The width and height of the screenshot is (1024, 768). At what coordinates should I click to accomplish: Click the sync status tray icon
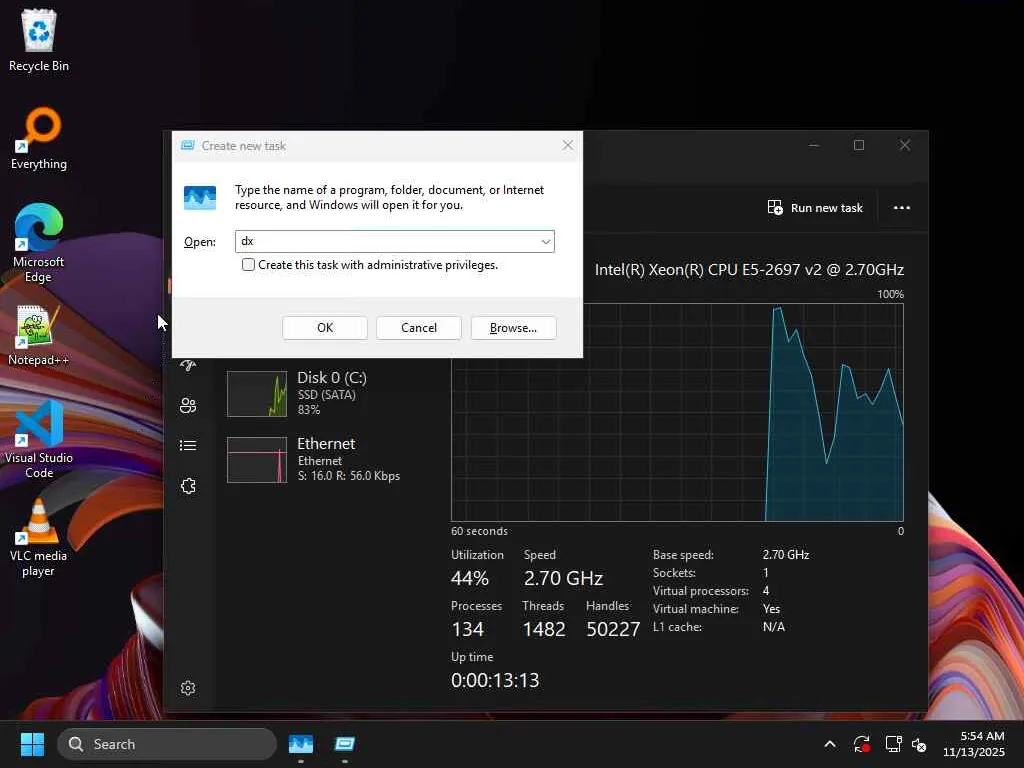[x=861, y=744]
